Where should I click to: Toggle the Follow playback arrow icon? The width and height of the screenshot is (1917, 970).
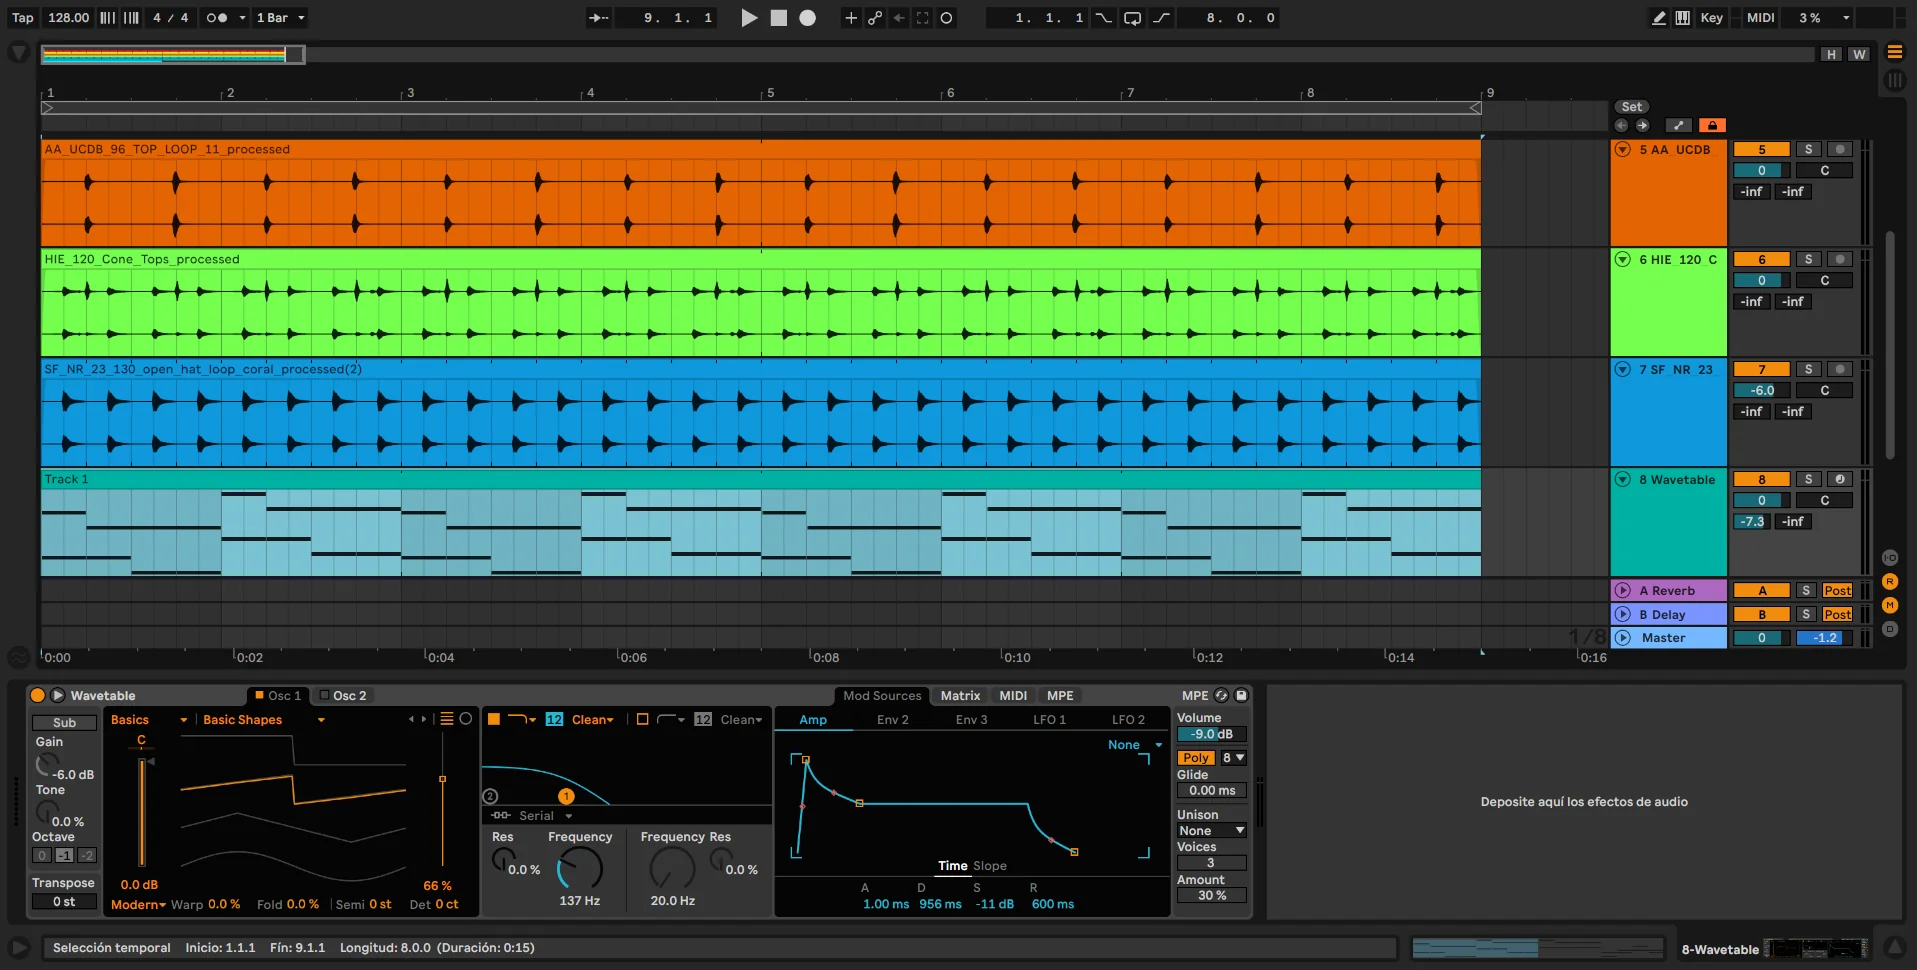(x=598, y=18)
